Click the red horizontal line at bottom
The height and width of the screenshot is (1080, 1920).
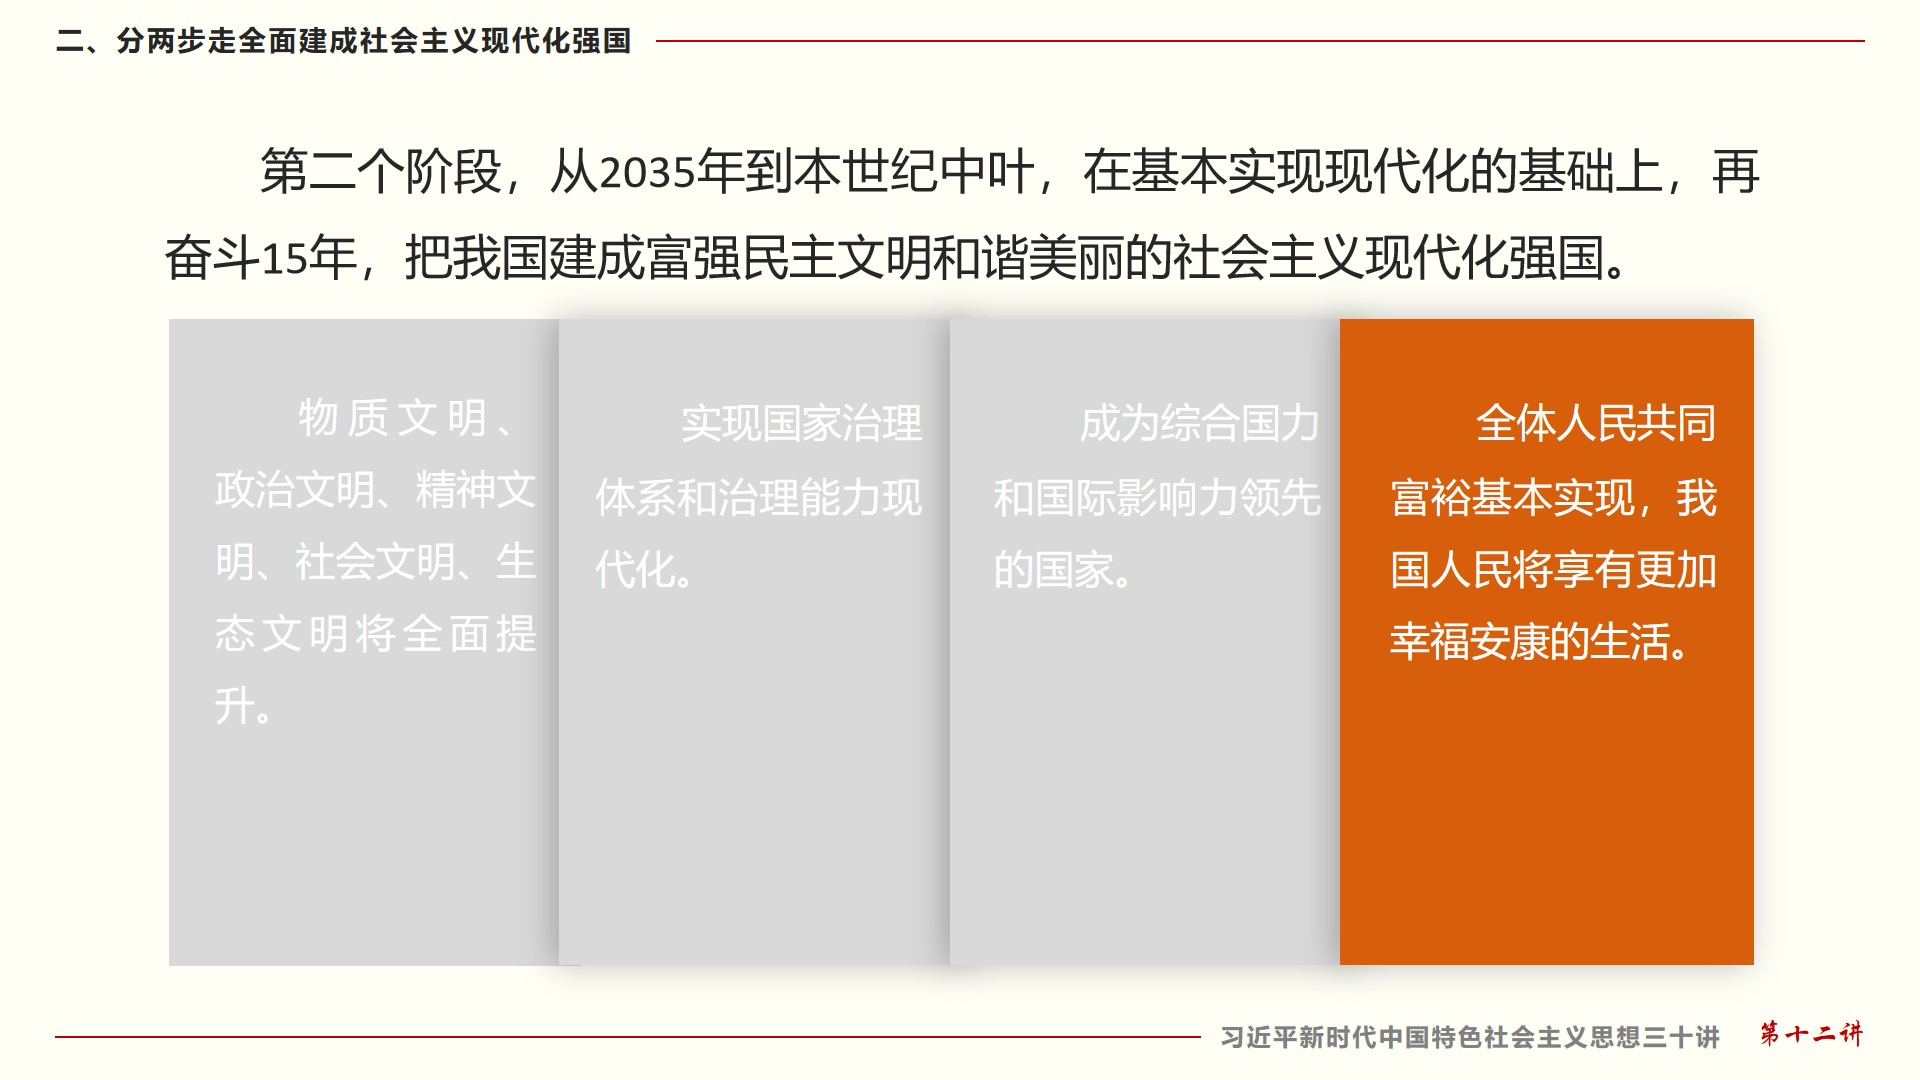[x=627, y=1037]
